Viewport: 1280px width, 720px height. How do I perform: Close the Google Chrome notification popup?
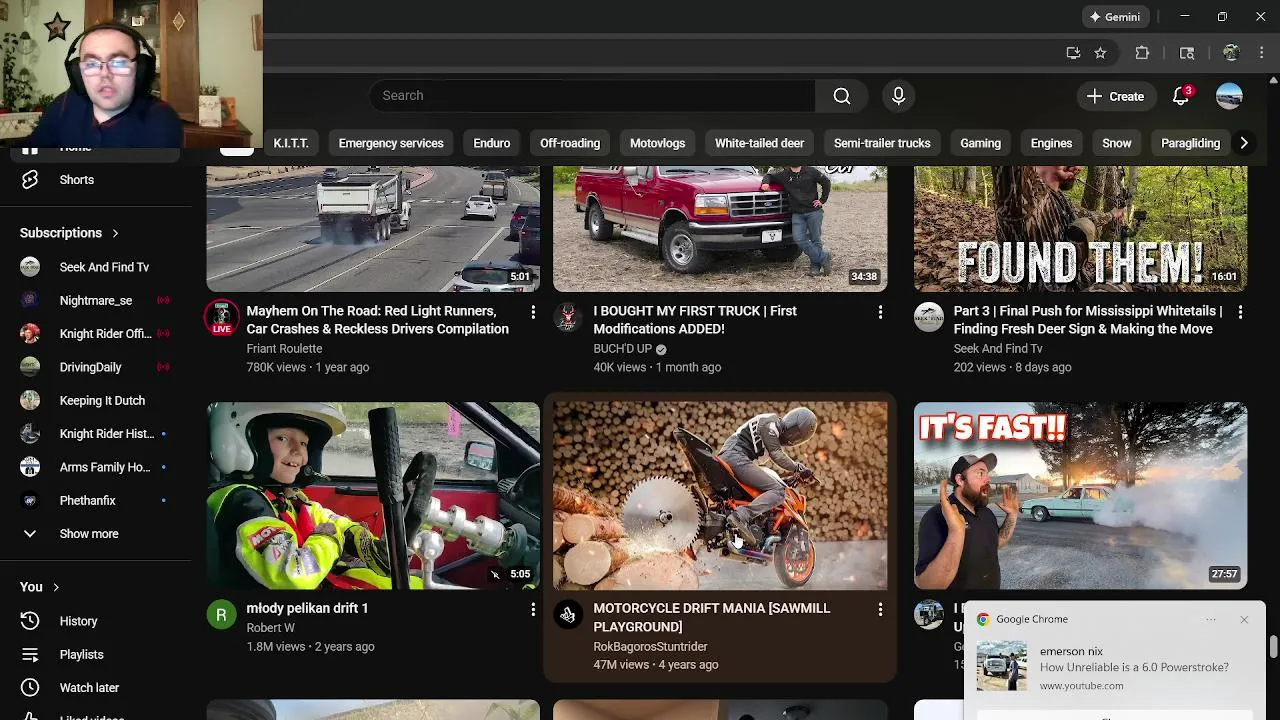pyautogui.click(x=1244, y=620)
